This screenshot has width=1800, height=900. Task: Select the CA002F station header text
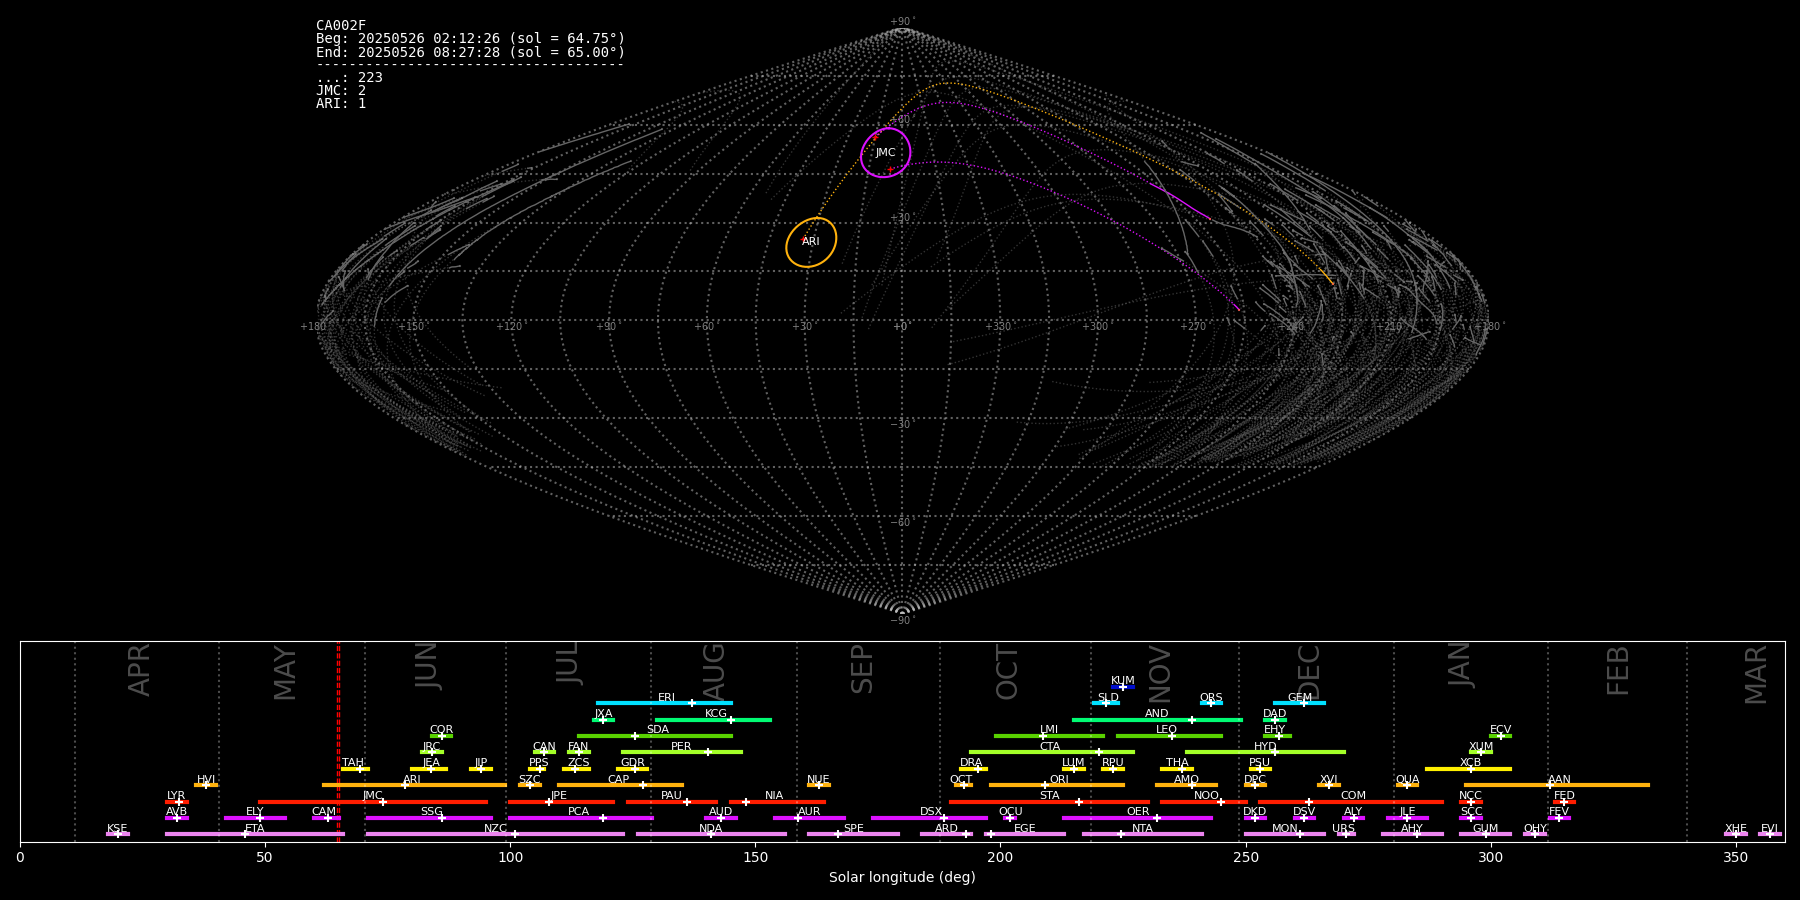click(341, 26)
